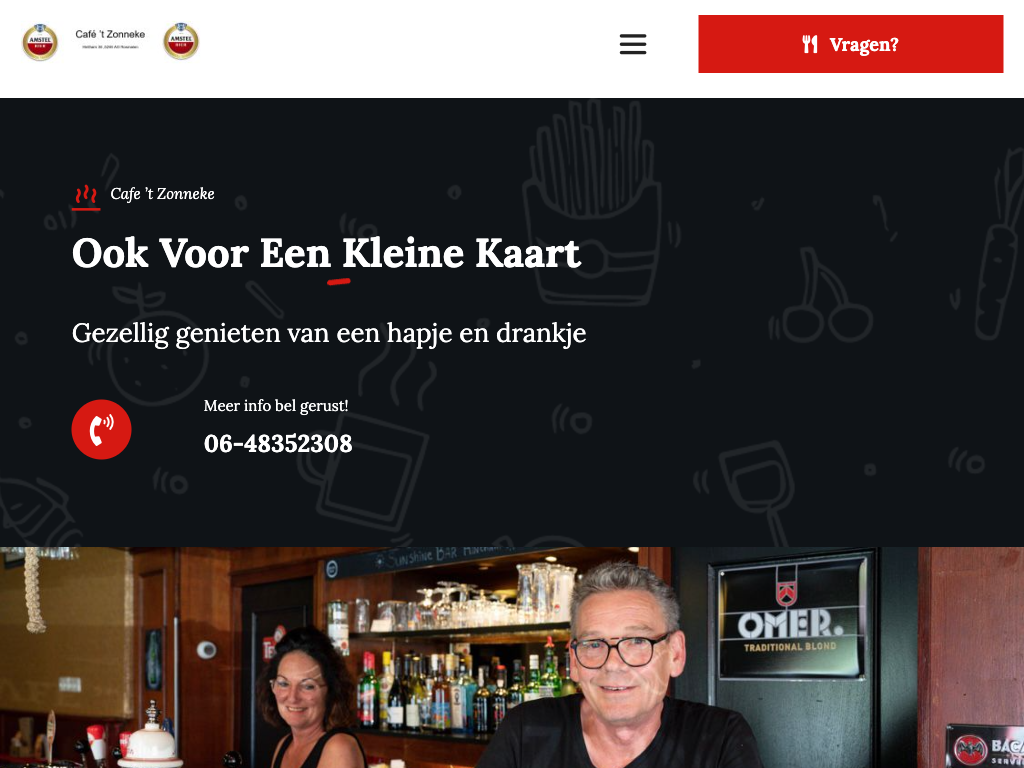Click the right Amstel beer logo

coord(181,41)
